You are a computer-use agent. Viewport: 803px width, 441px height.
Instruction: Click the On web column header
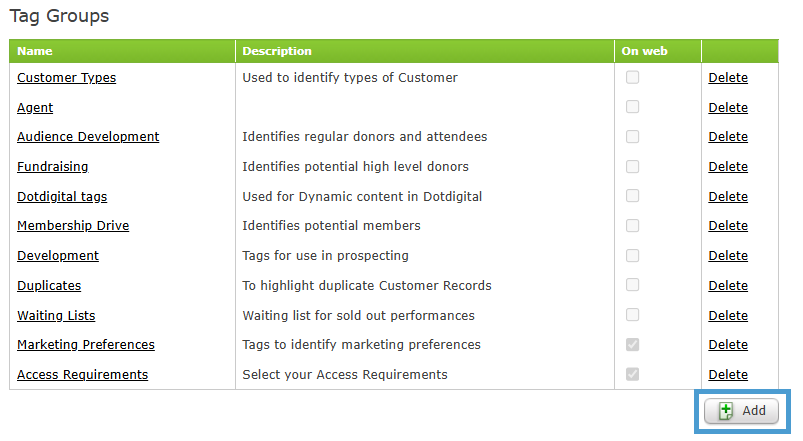[644, 51]
